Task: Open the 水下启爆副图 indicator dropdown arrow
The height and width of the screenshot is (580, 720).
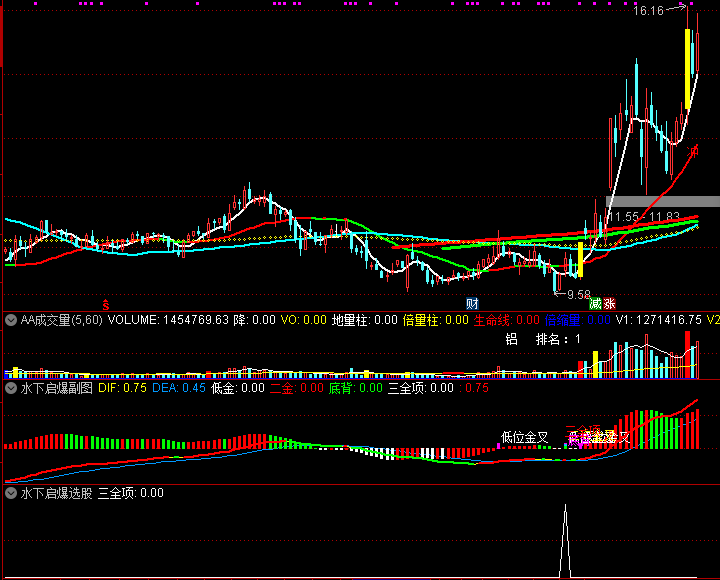Action: point(11,389)
